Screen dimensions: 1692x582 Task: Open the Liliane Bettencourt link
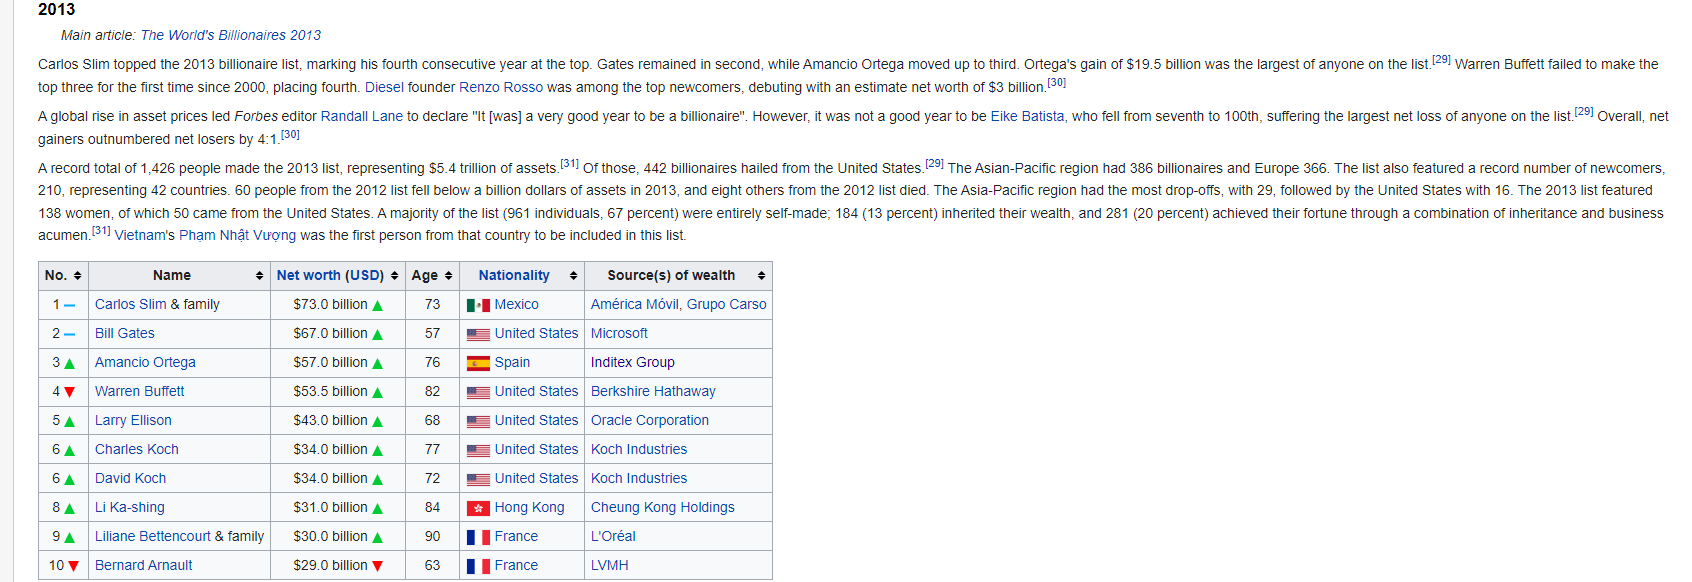pyautogui.click(x=153, y=536)
